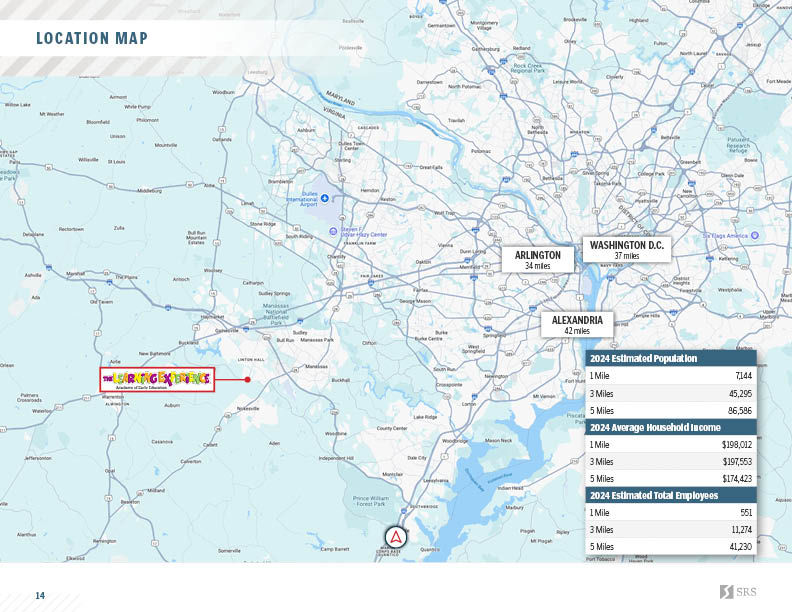Click the Rock Creek Regional Park label
Image resolution: width=792 pixels, height=612 pixels.
527,68
